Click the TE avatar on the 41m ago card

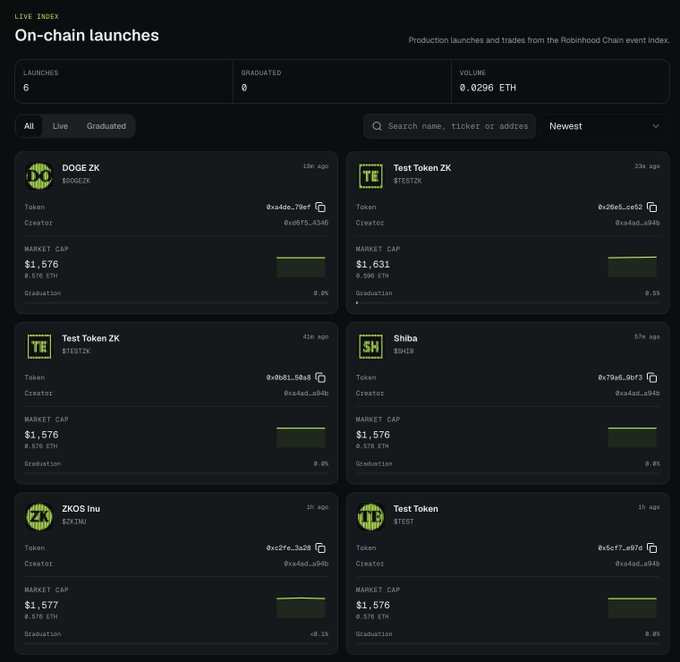(39, 347)
